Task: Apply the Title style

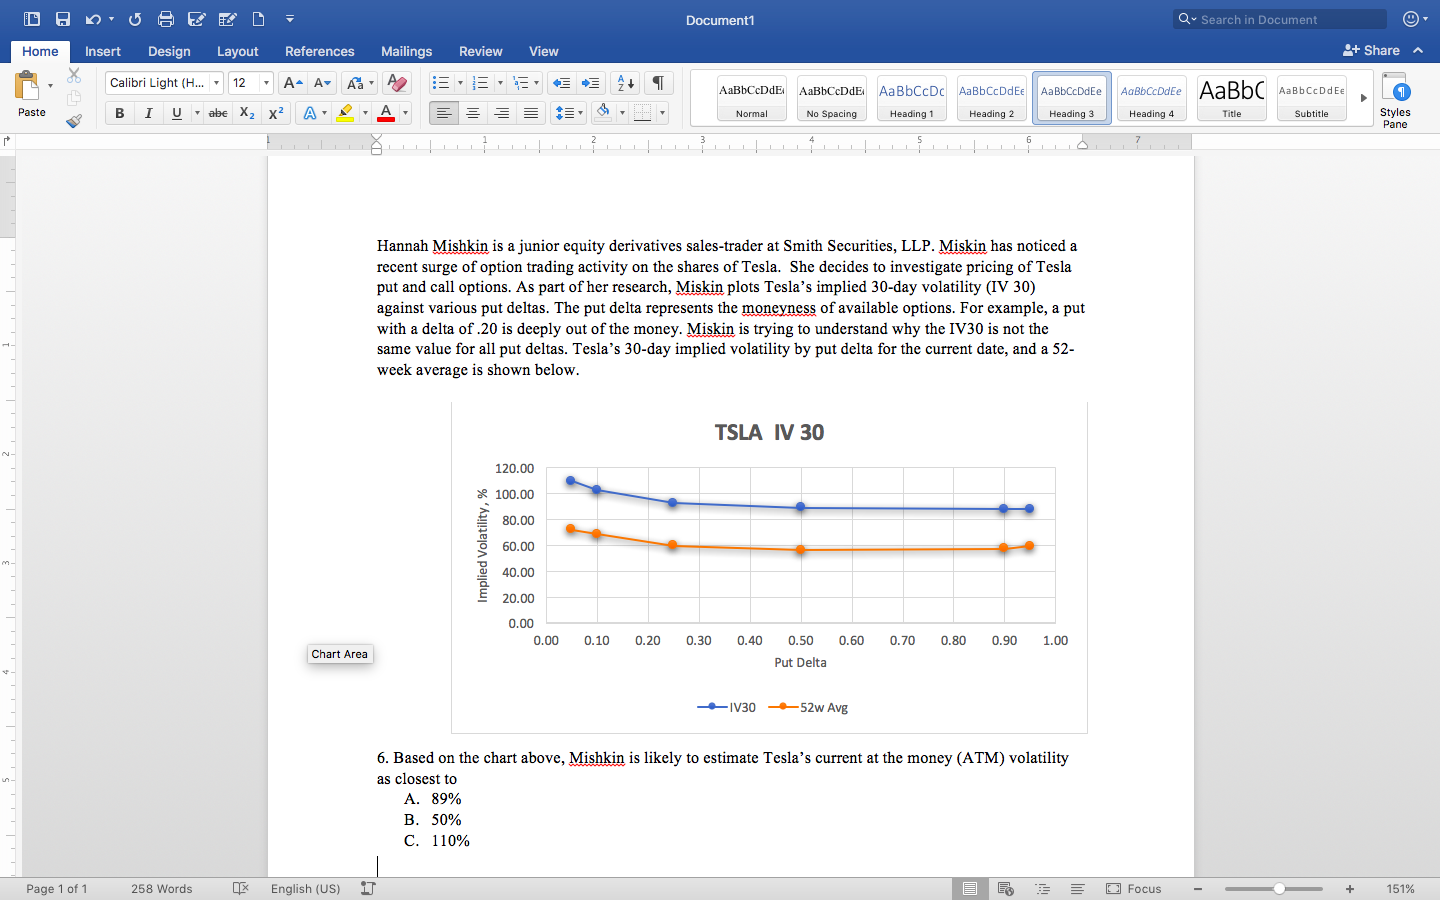Action: (x=1232, y=98)
